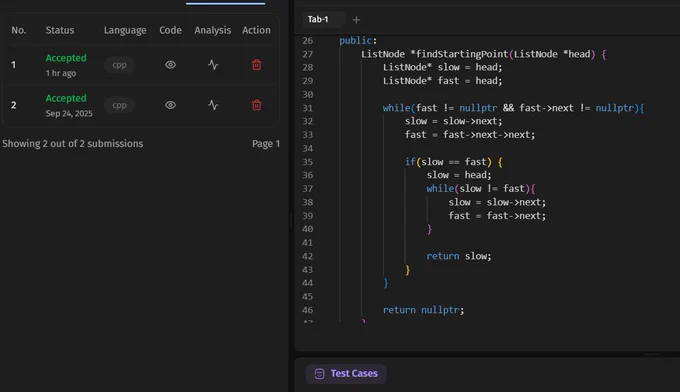The image size is (680, 392).
Task: Click line number 46 in the gutter
Action: 307,310
